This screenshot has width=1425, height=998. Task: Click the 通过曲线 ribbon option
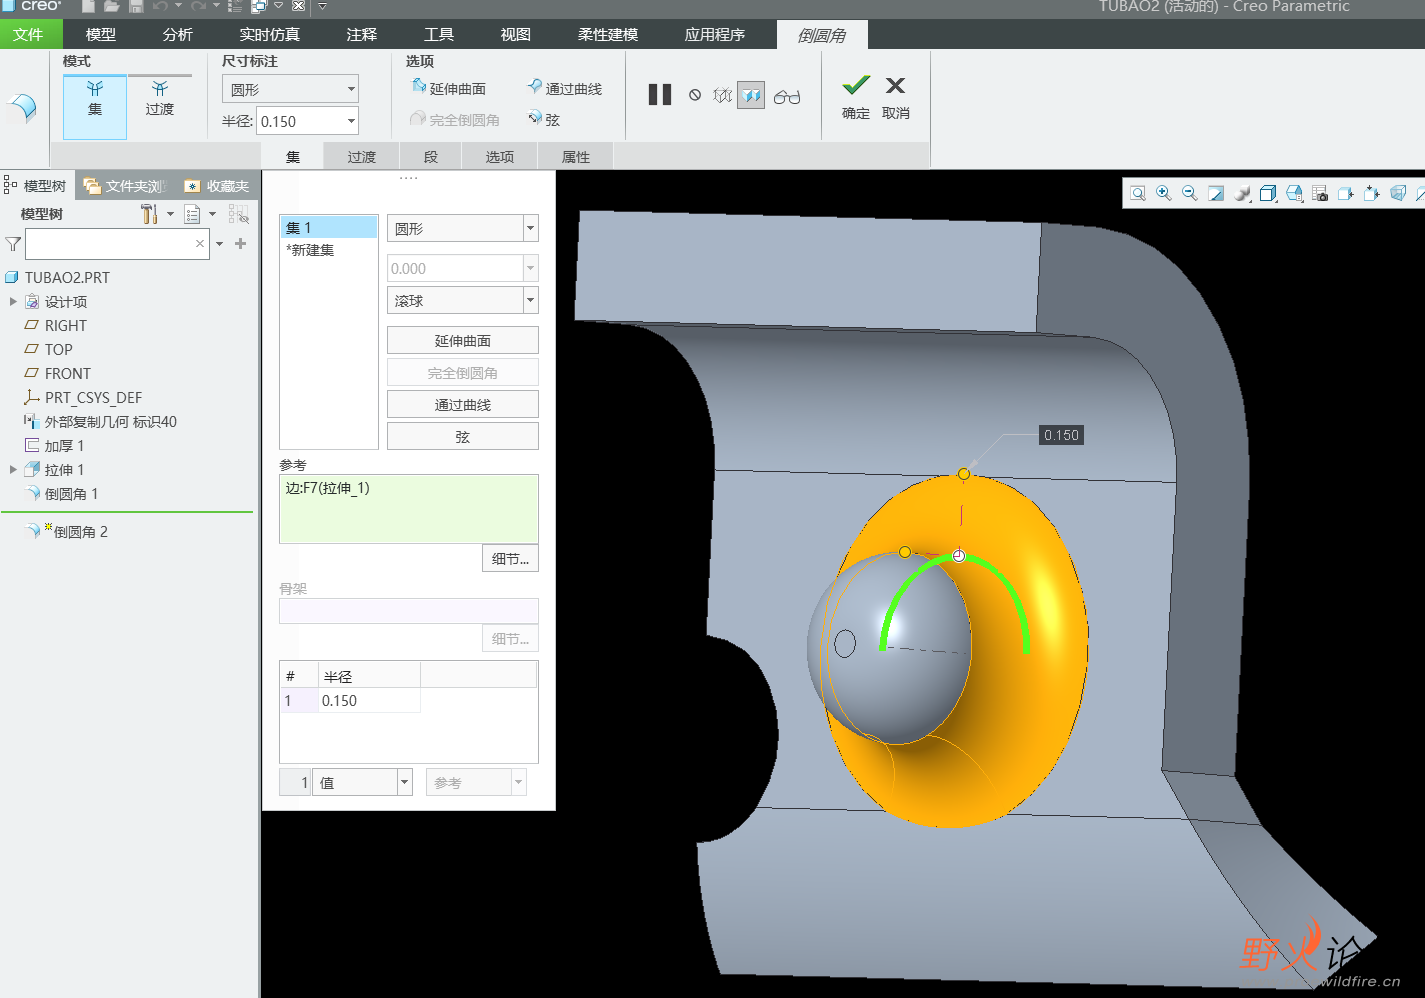pos(565,88)
